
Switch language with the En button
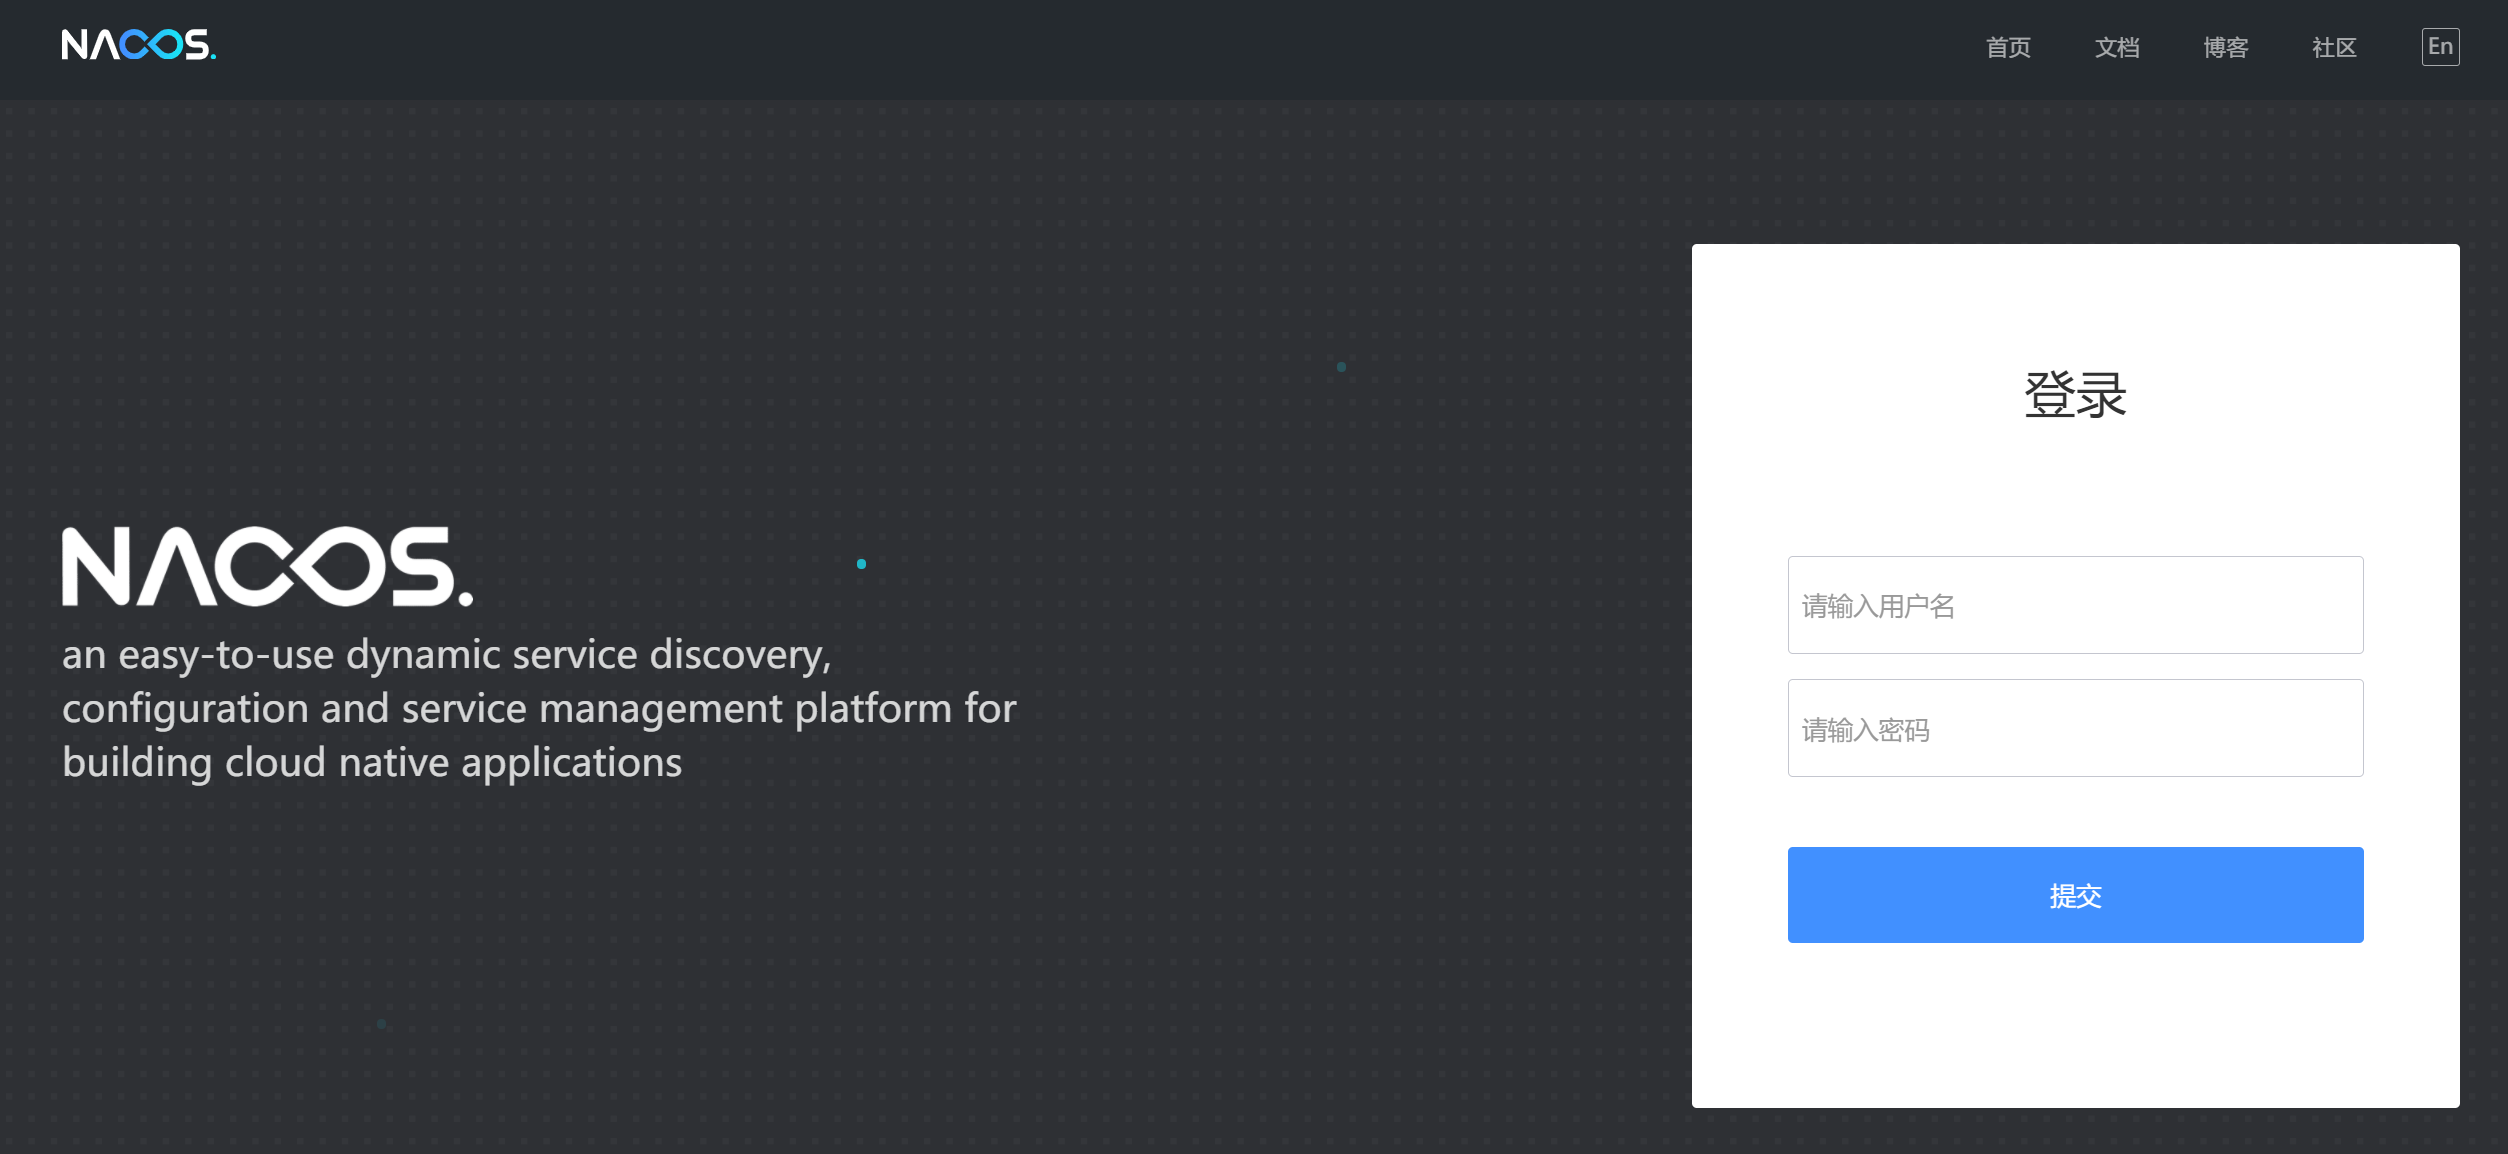(x=2441, y=47)
